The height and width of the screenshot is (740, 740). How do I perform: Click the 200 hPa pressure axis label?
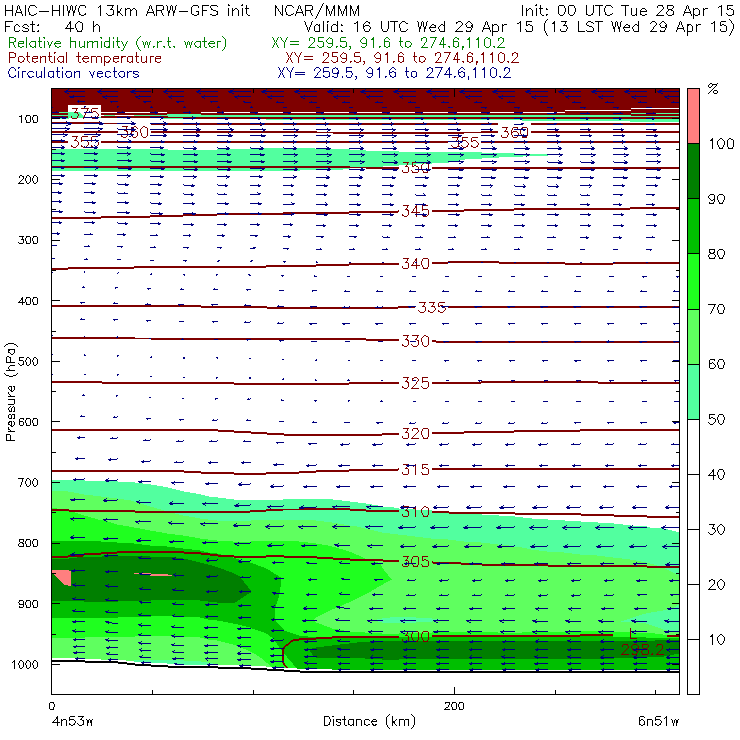(x=28, y=180)
